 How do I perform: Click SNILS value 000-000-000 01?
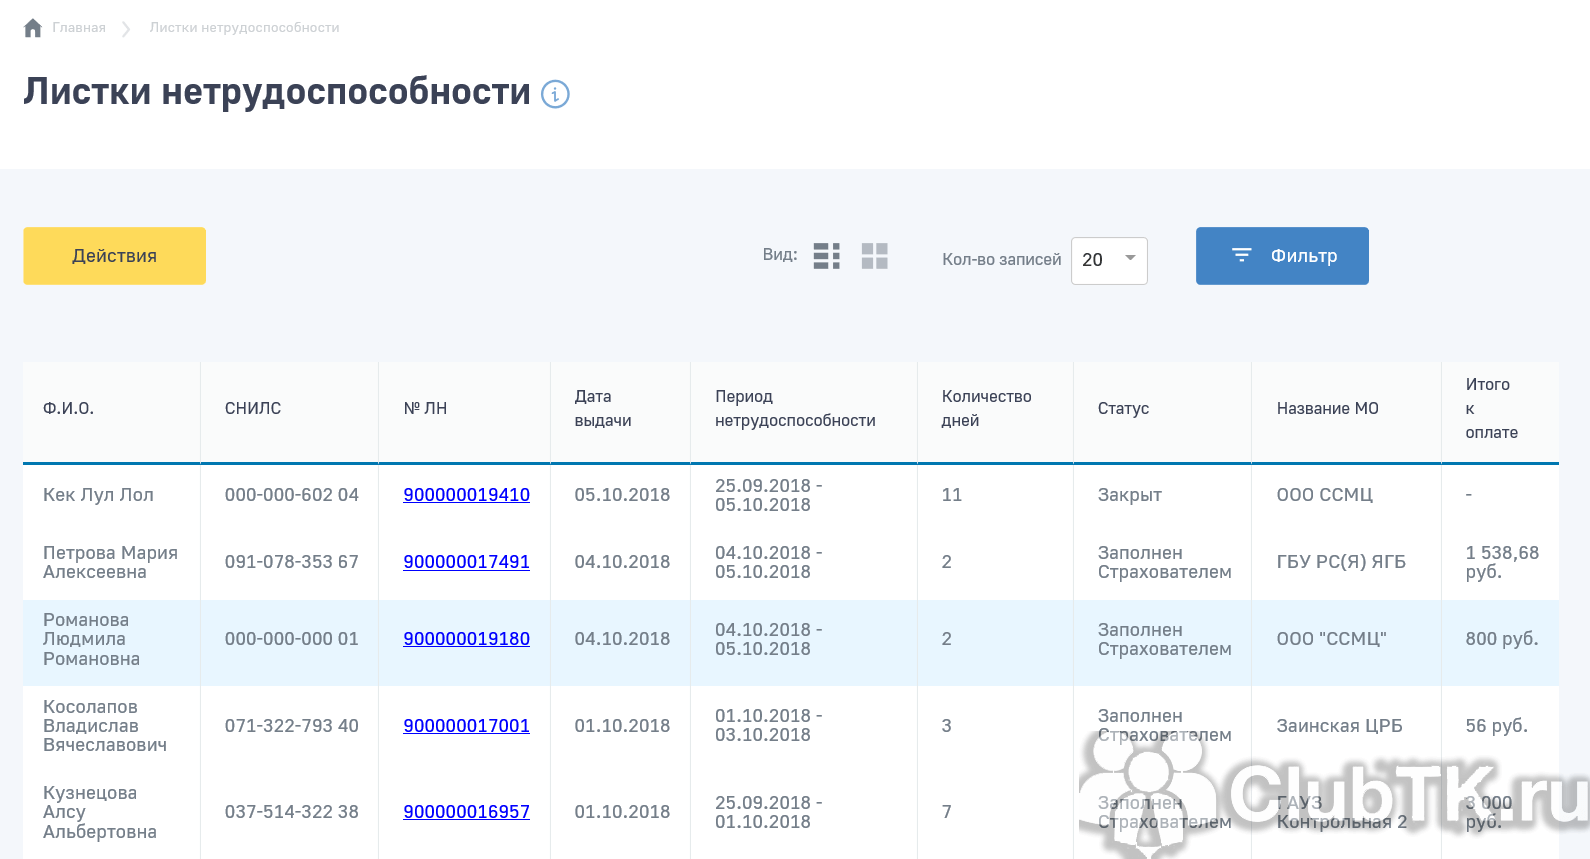291,639
